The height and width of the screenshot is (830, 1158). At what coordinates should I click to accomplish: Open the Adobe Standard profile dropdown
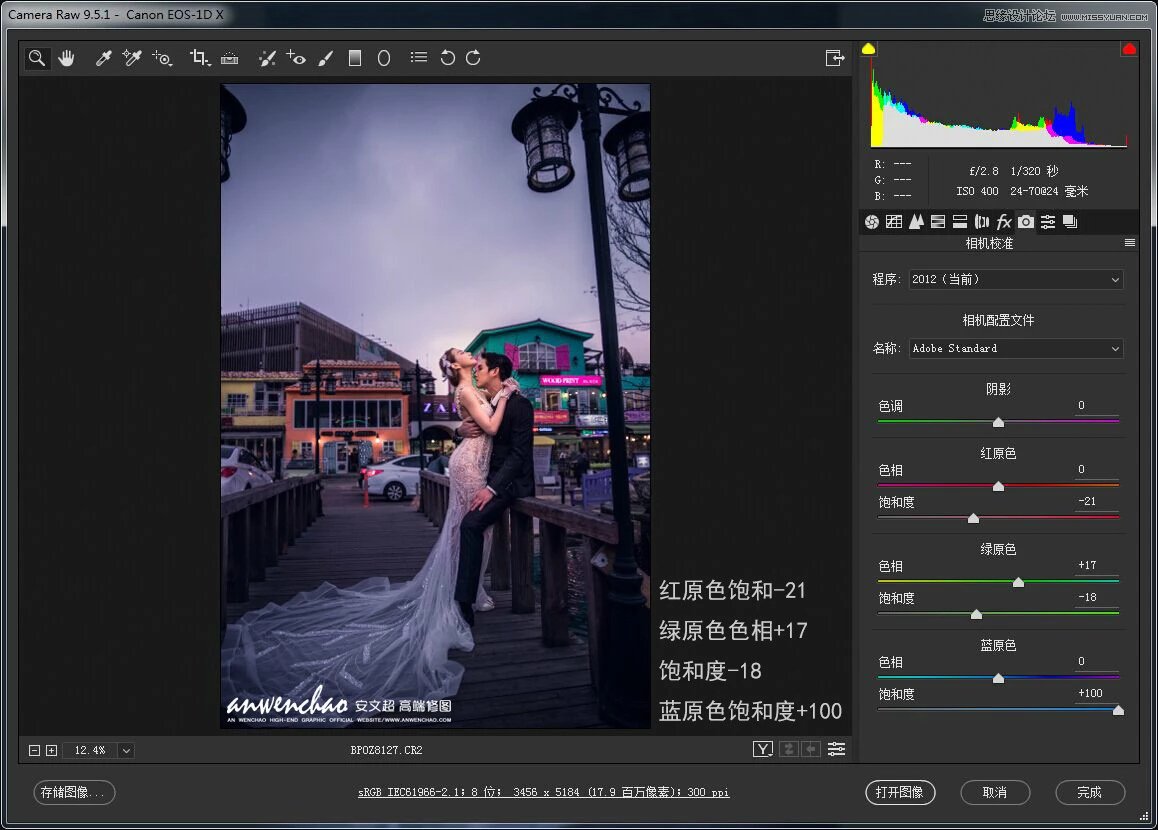1015,349
